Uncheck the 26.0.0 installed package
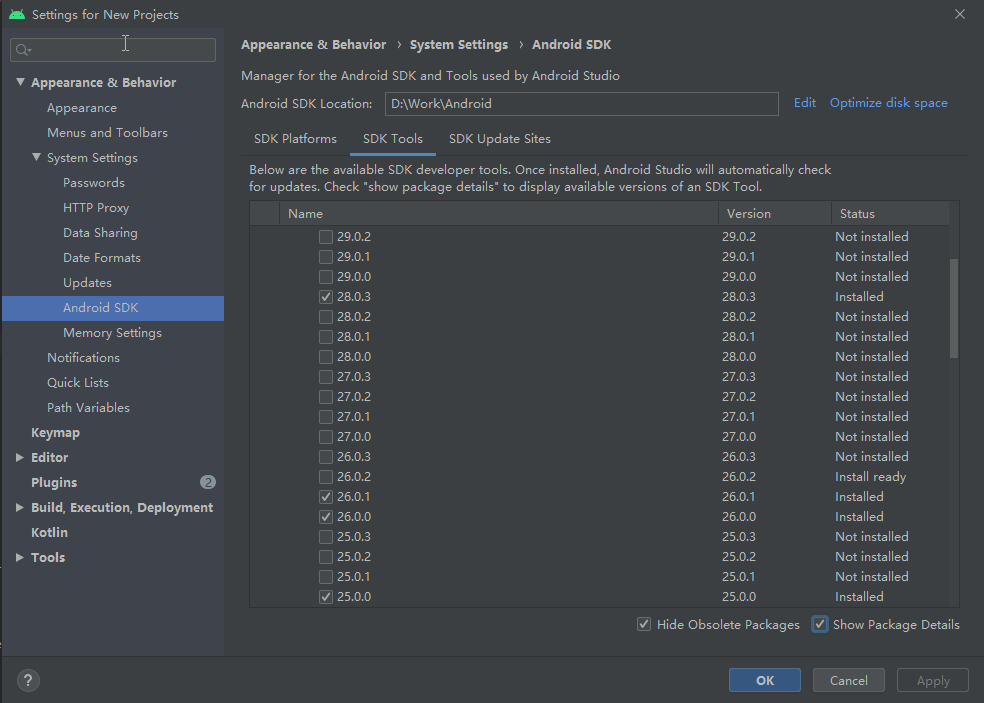The height and width of the screenshot is (703, 984). click(x=326, y=517)
